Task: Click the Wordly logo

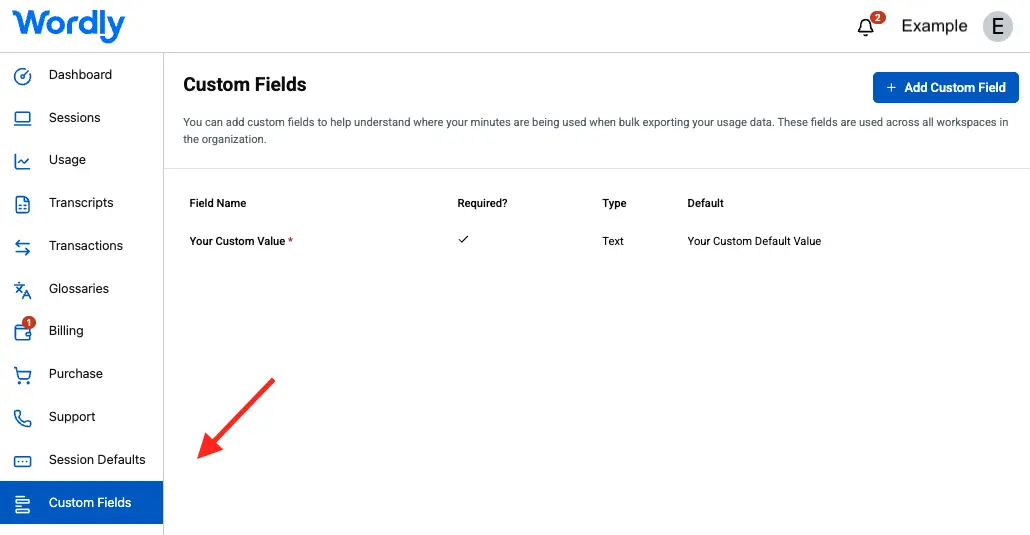Action: tap(68, 25)
